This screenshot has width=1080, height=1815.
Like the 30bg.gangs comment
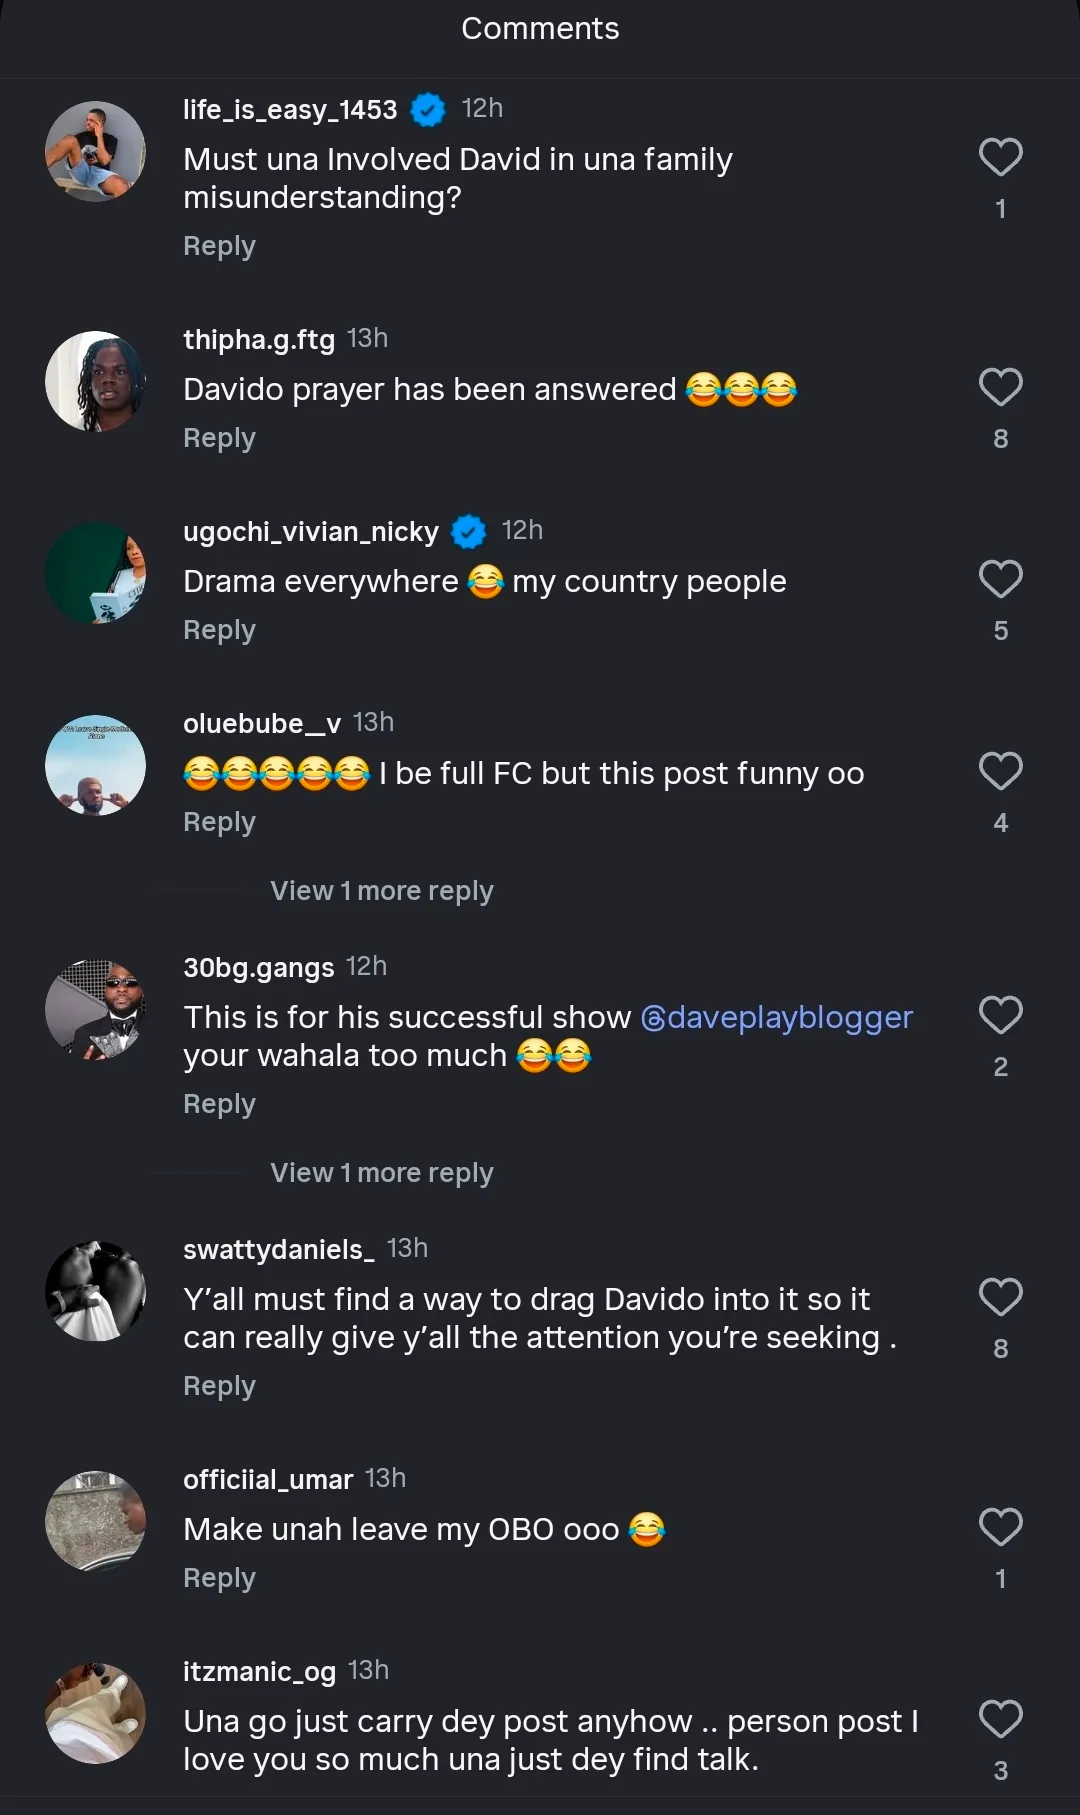coord(1000,1015)
